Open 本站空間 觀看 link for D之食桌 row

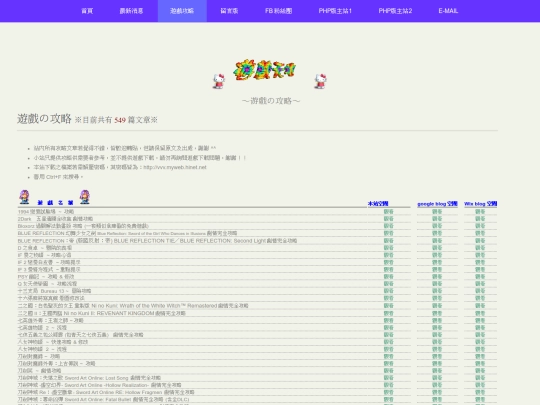[388, 248]
